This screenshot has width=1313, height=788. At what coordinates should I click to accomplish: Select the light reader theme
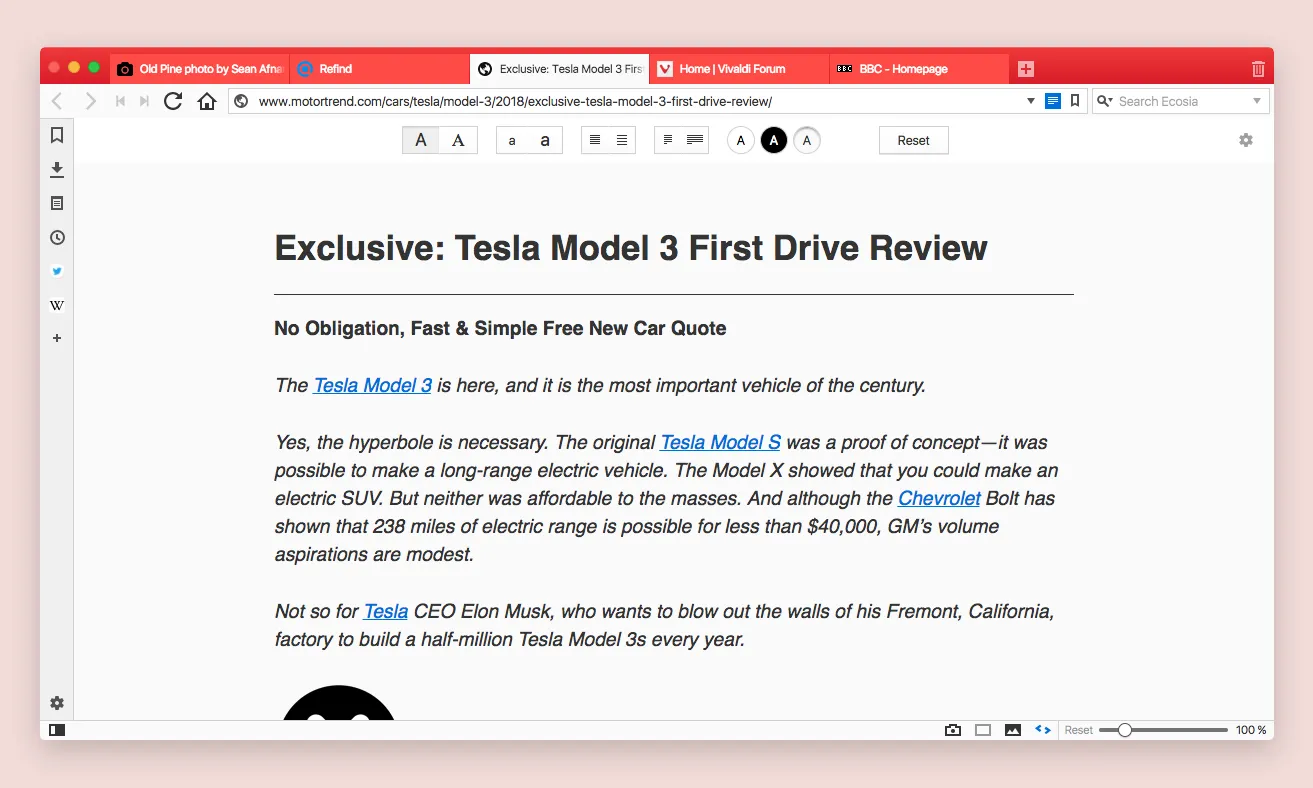[740, 140]
